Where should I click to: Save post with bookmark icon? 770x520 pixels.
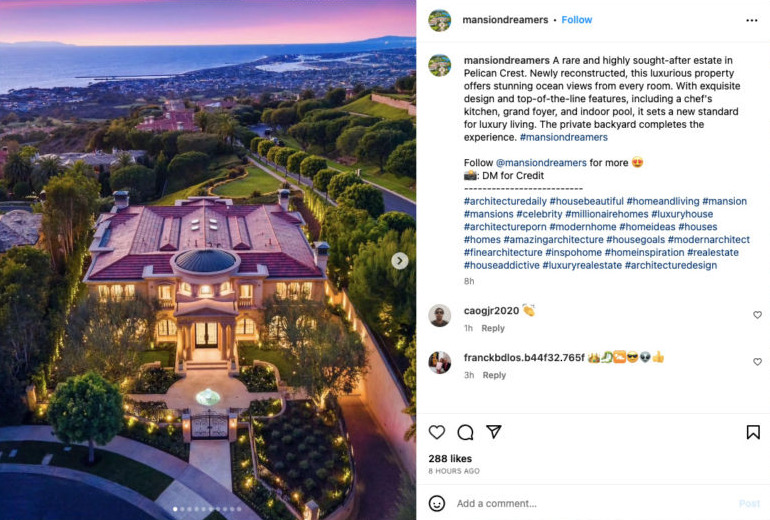point(753,432)
